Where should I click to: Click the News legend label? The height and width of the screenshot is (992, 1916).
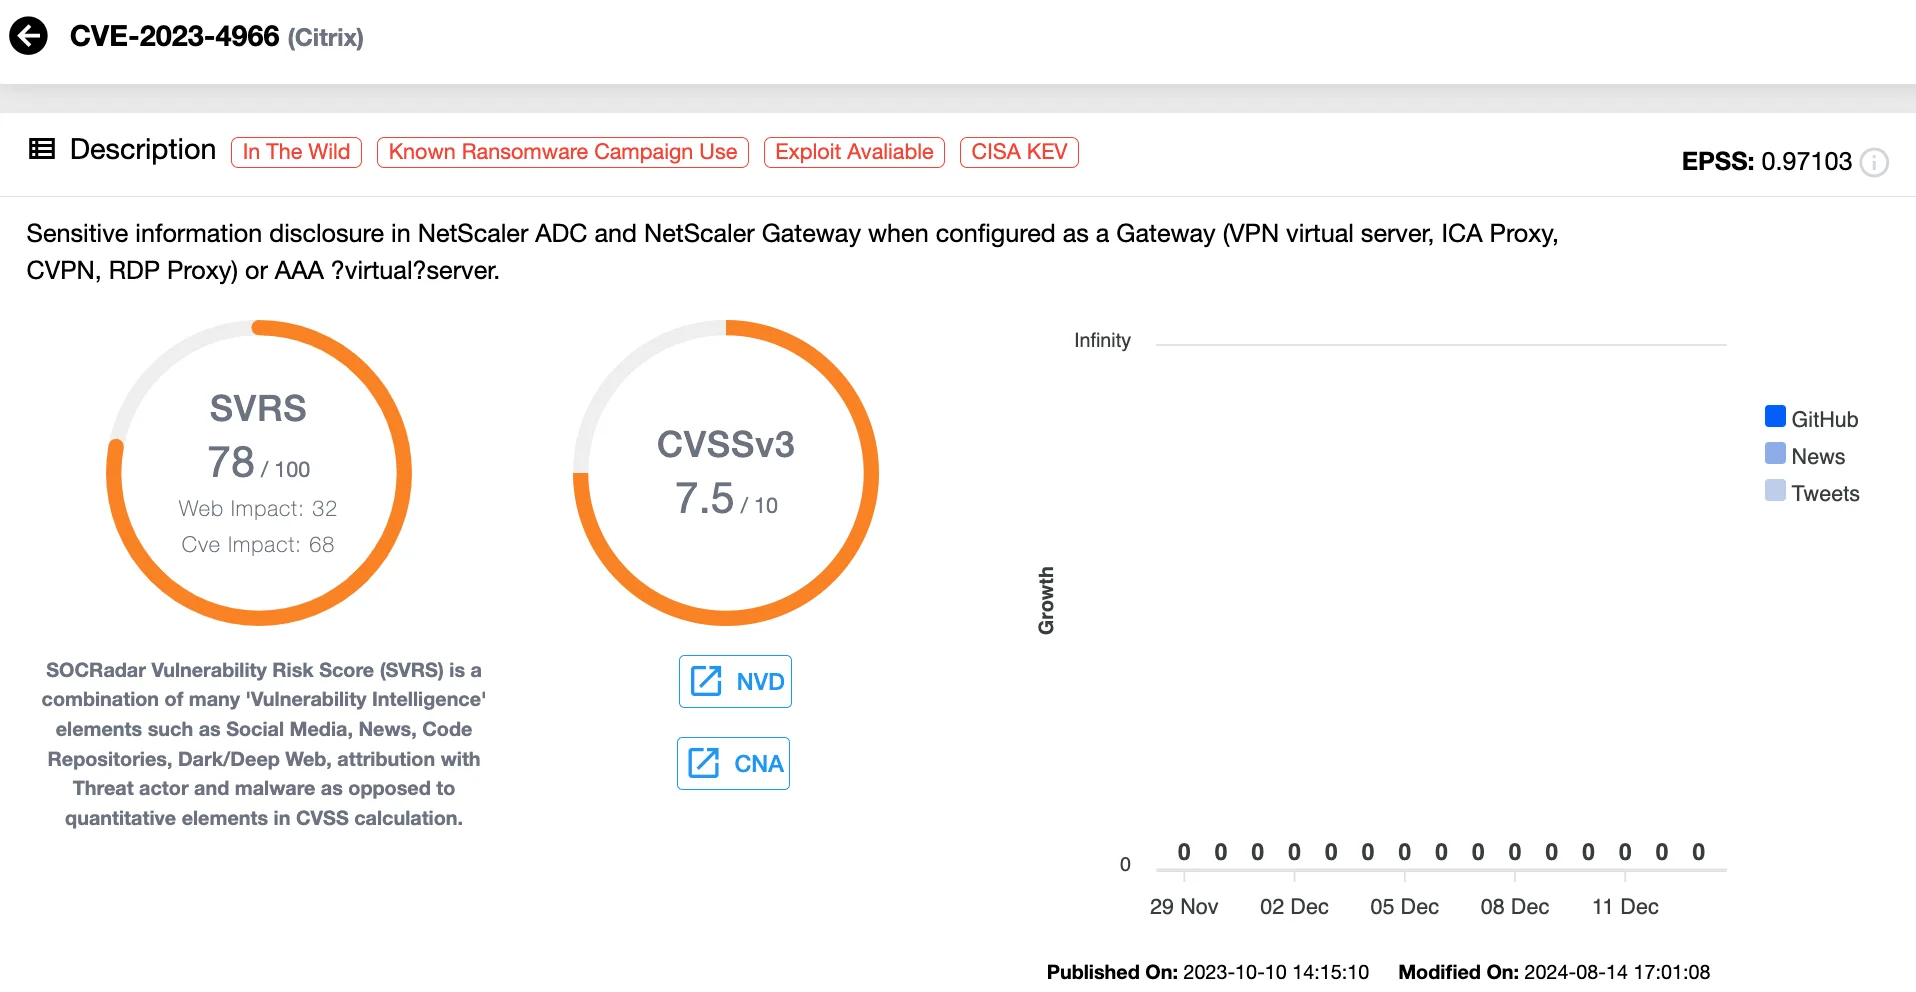[1818, 457]
